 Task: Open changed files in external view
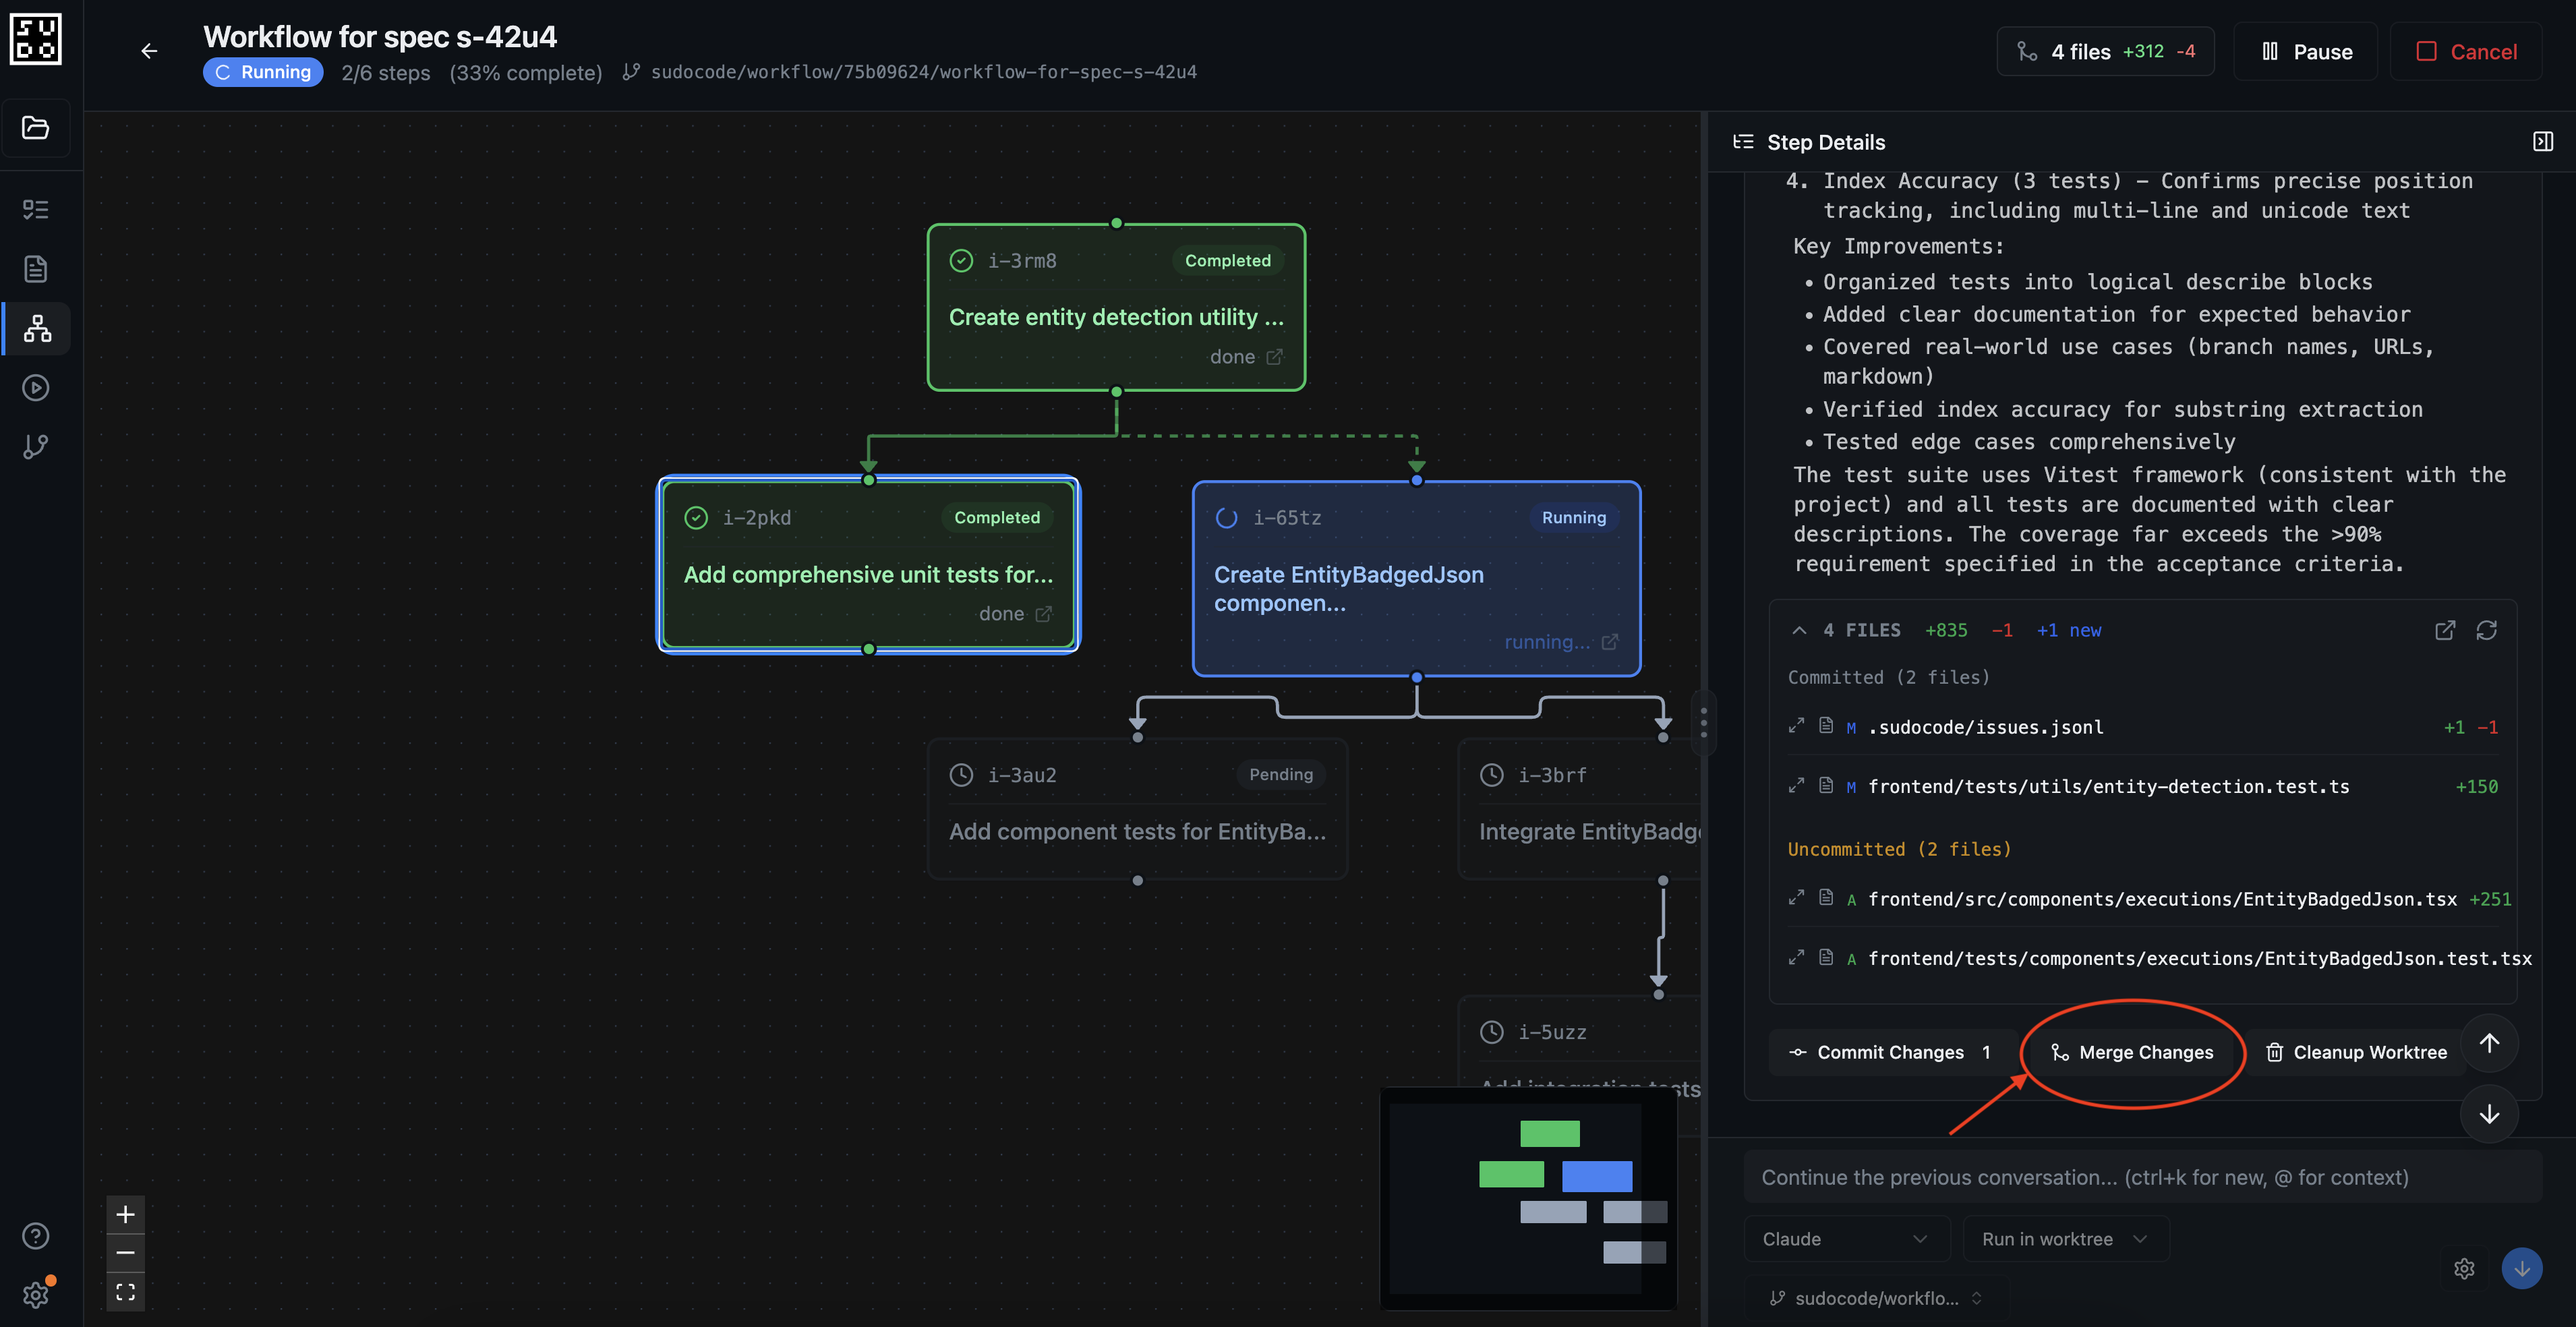point(2445,630)
